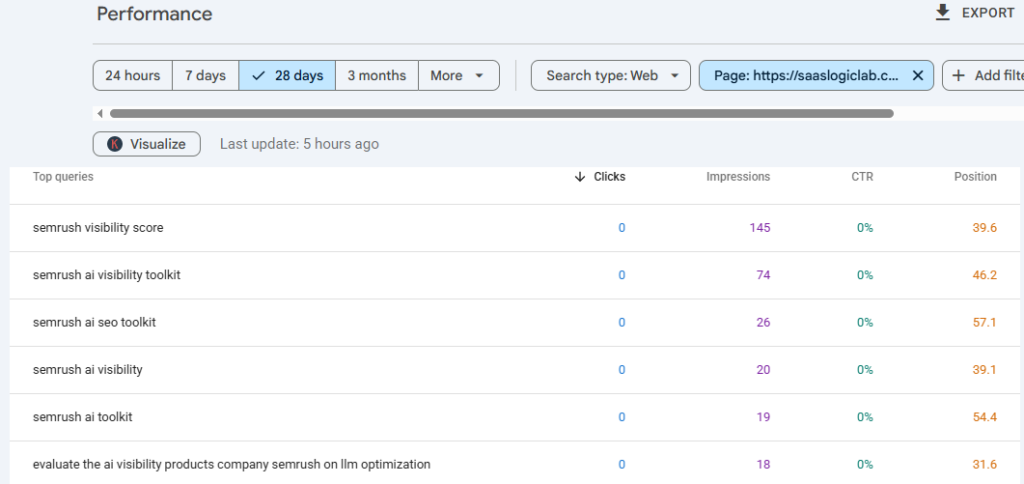Click impressions value 18
The width and height of the screenshot is (1024, 484).
pyautogui.click(x=763, y=464)
